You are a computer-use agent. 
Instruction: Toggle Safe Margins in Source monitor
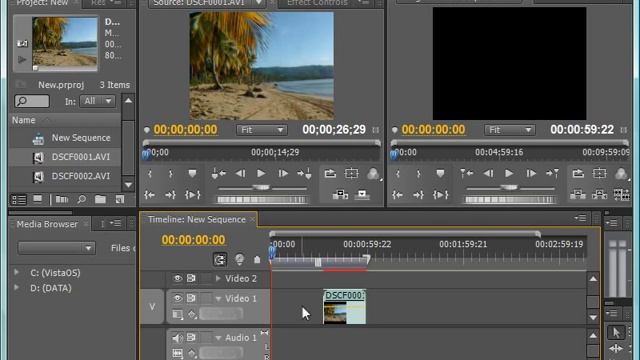click(x=351, y=174)
